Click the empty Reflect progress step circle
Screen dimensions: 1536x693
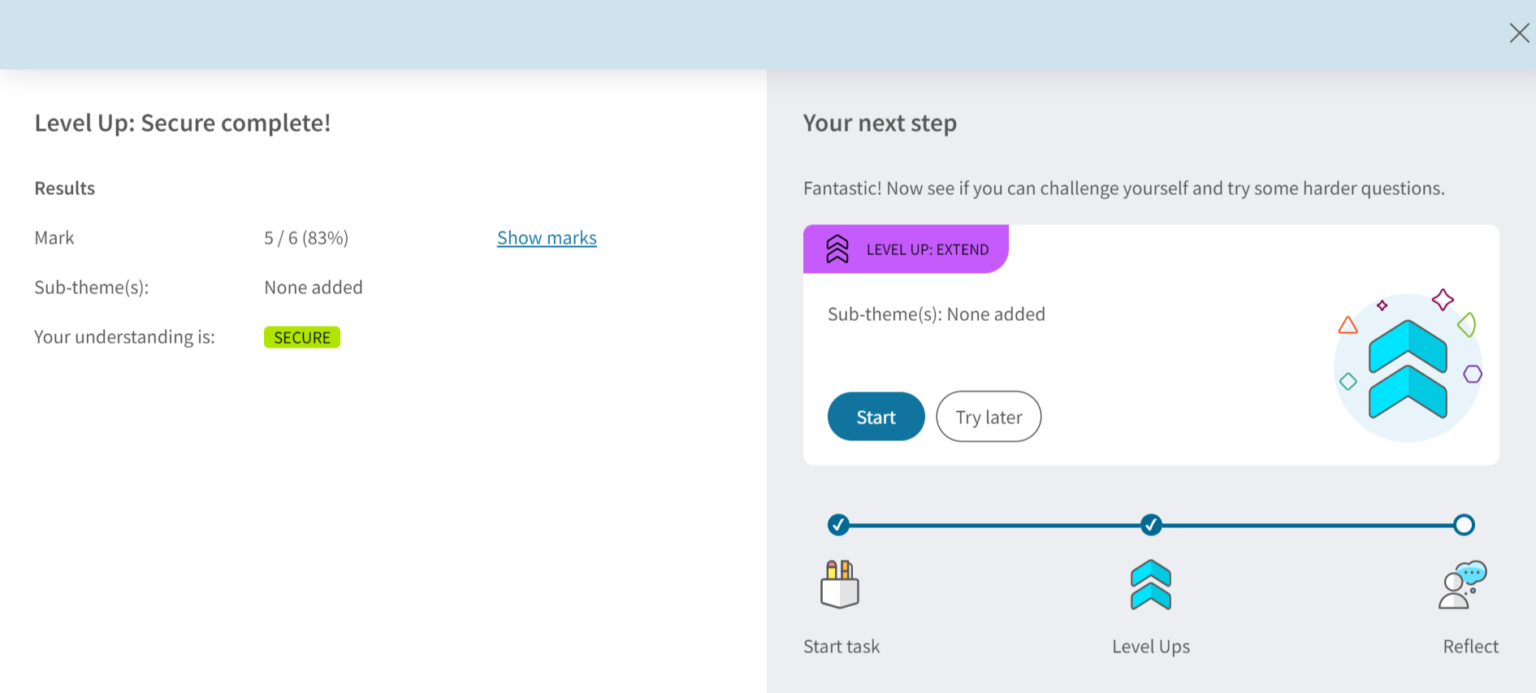1464,524
